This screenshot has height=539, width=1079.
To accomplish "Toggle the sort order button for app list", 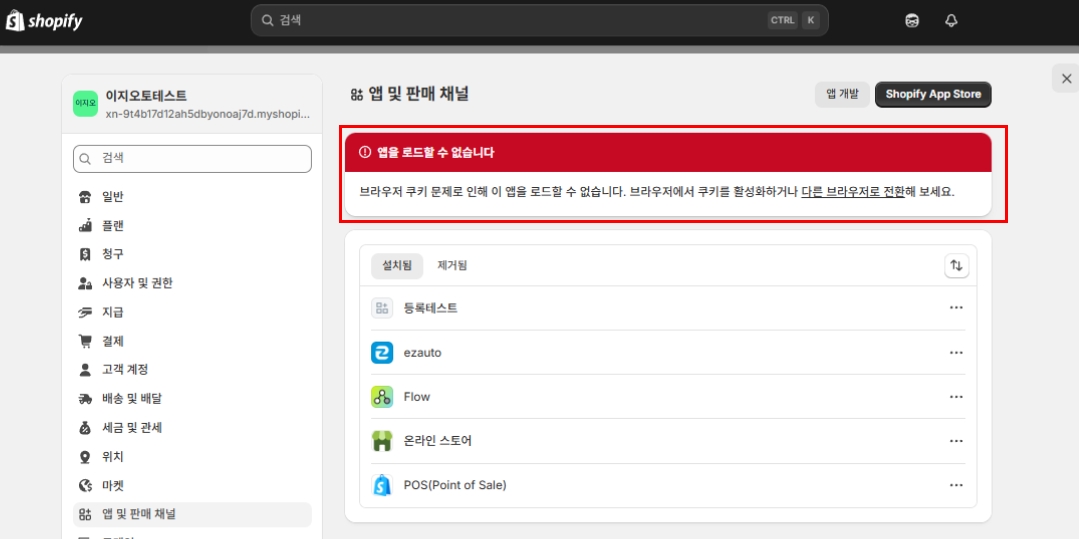I will tap(956, 265).
